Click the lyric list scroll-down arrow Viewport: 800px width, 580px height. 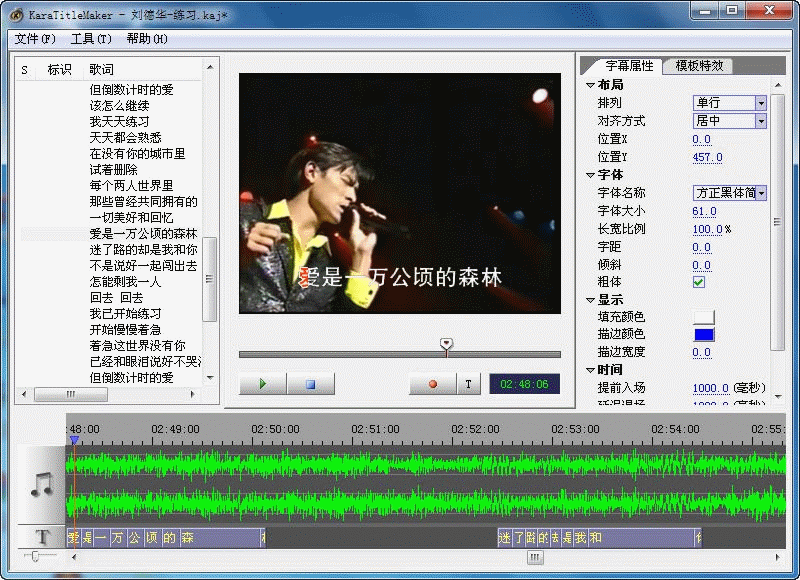pyautogui.click(x=210, y=378)
